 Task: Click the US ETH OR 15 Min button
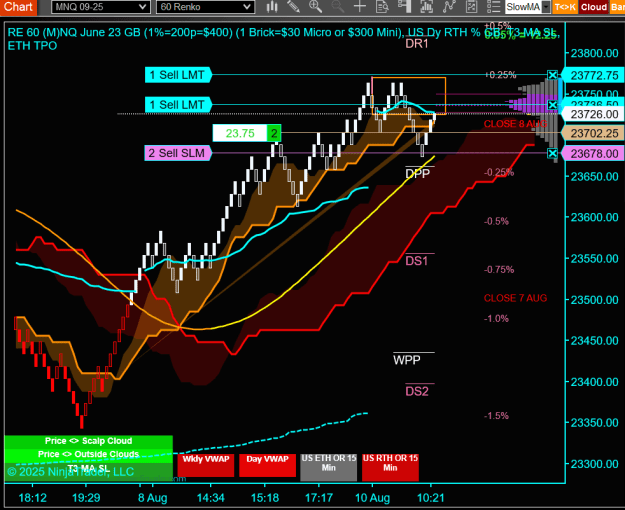coord(328,467)
